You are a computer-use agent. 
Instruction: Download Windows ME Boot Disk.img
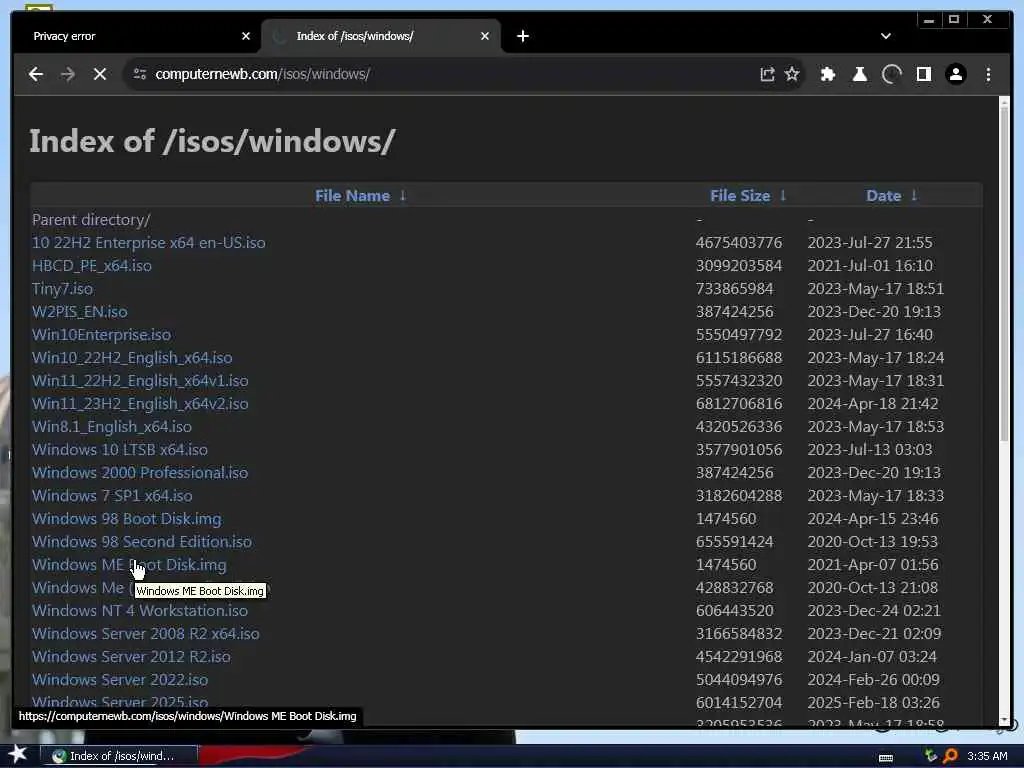[x=129, y=565]
